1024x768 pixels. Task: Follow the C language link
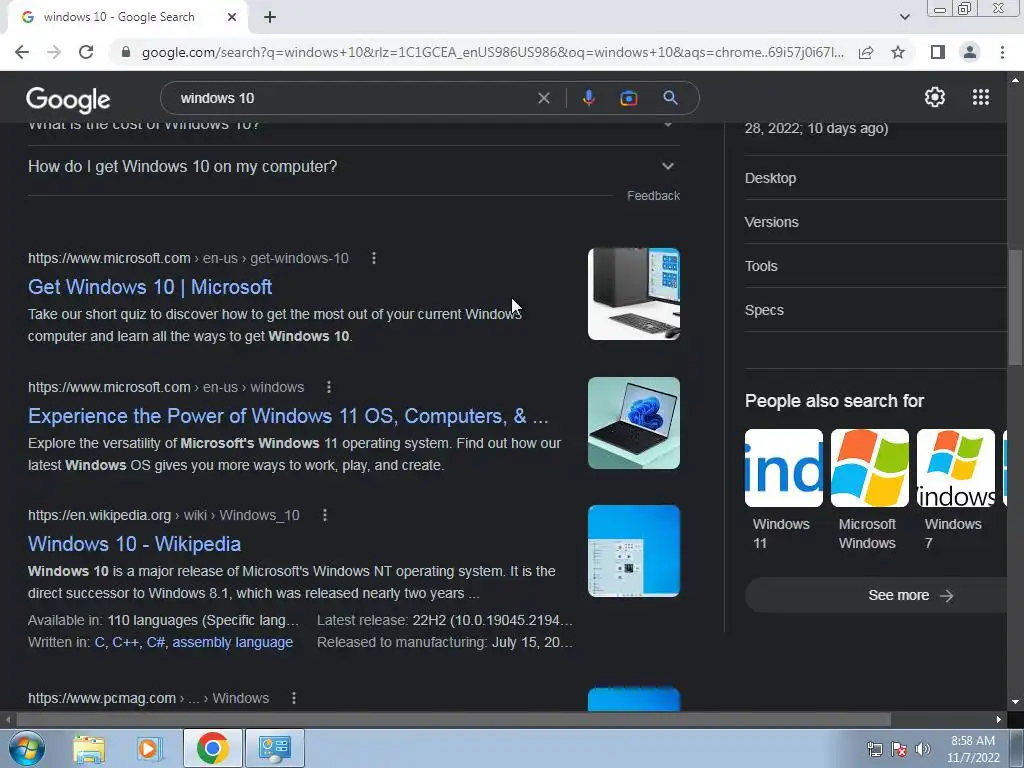pos(99,643)
